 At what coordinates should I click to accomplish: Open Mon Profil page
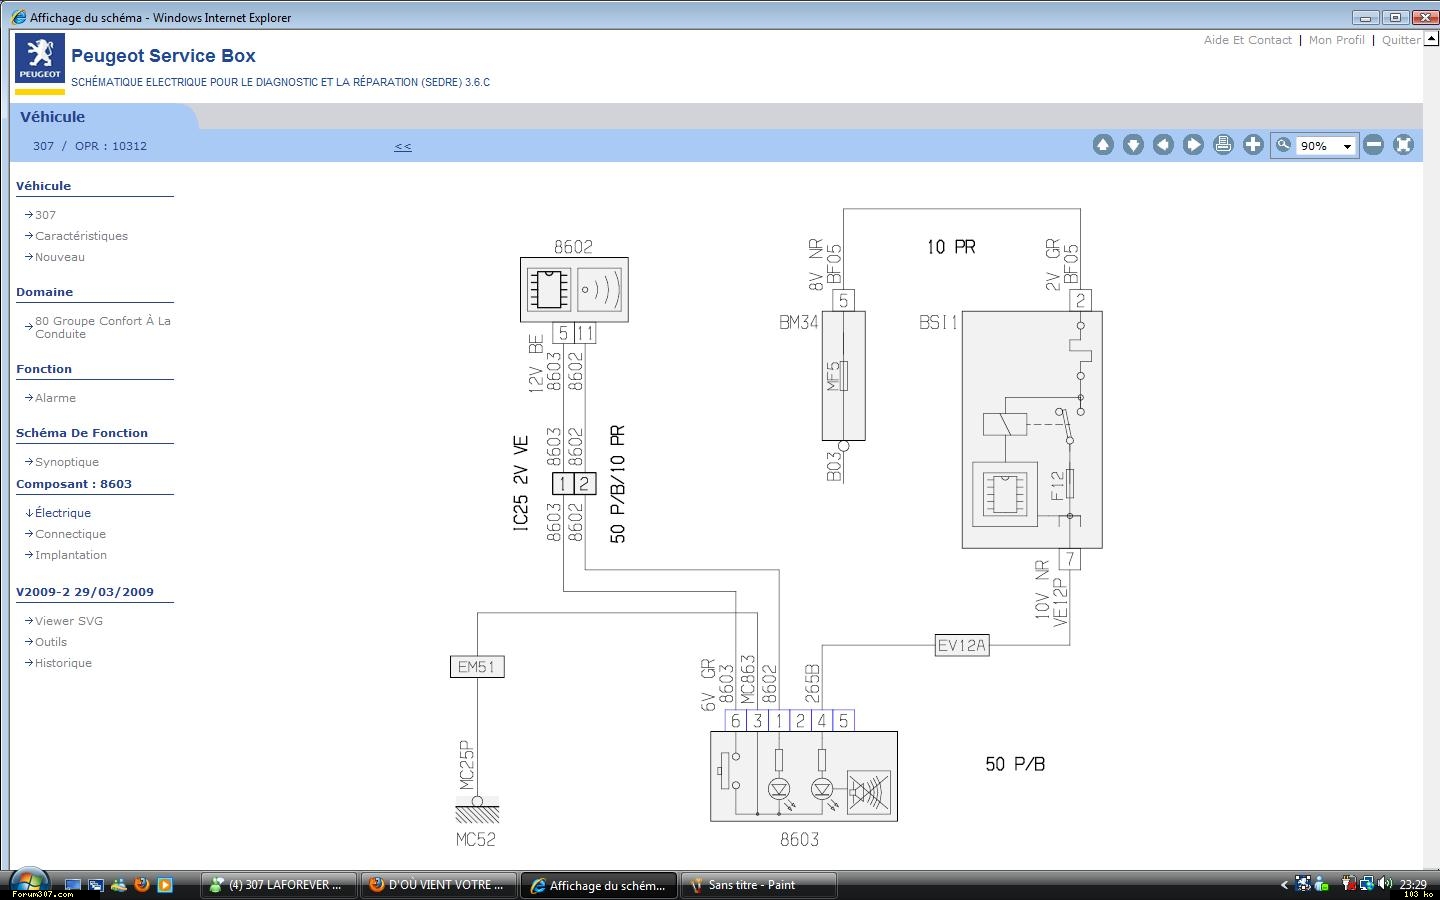pos(1336,40)
